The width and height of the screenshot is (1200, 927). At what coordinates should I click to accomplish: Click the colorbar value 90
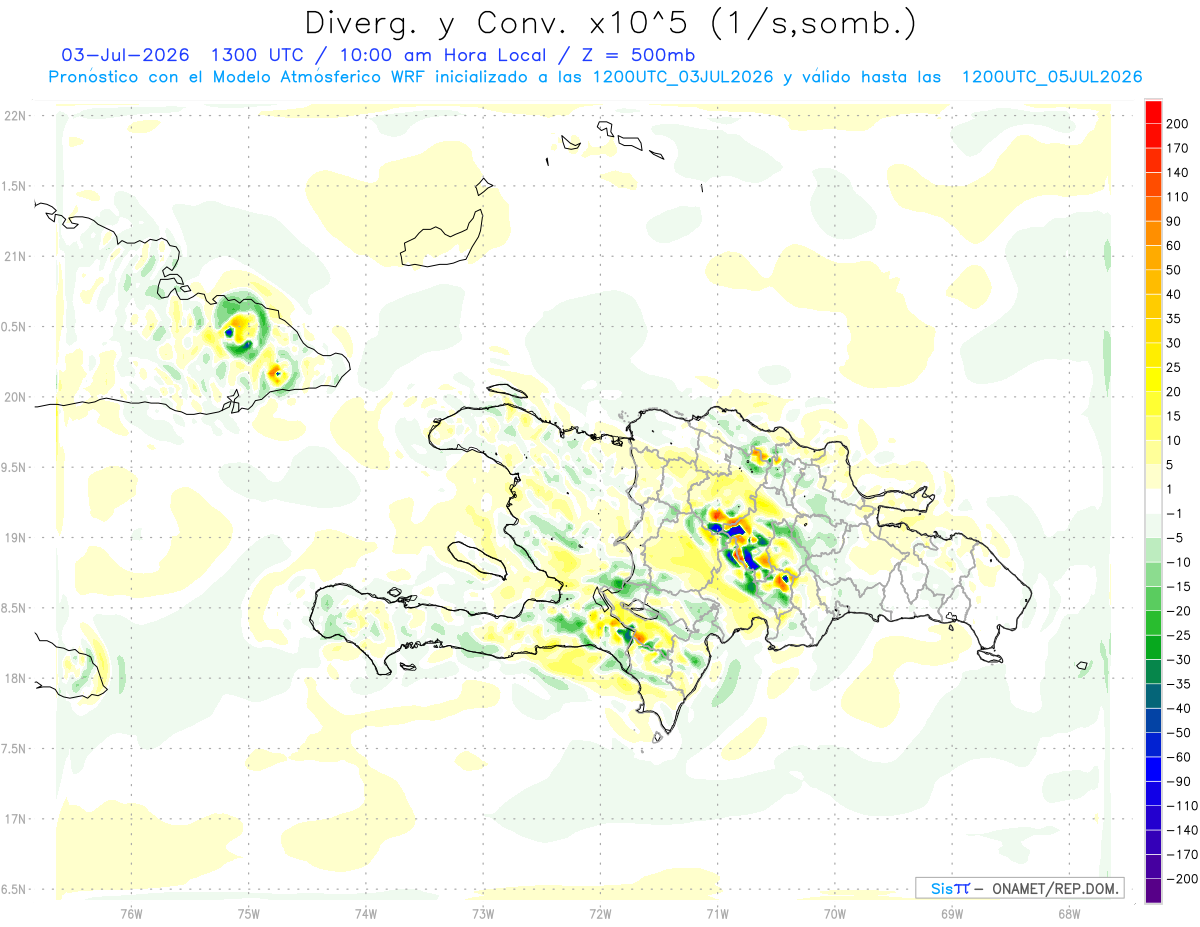click(1174, 221)
